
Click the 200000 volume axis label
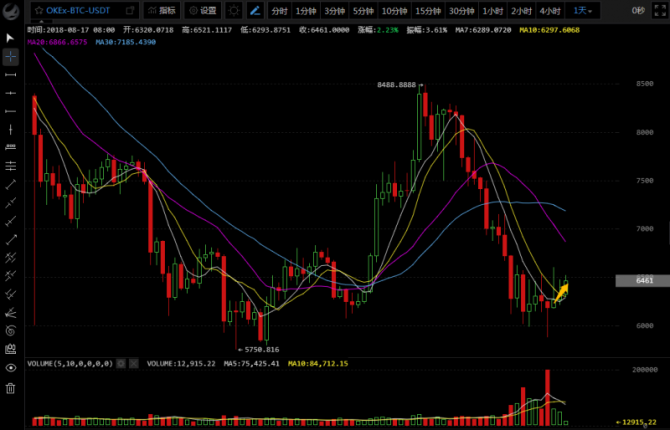click(x=645, y=370)
